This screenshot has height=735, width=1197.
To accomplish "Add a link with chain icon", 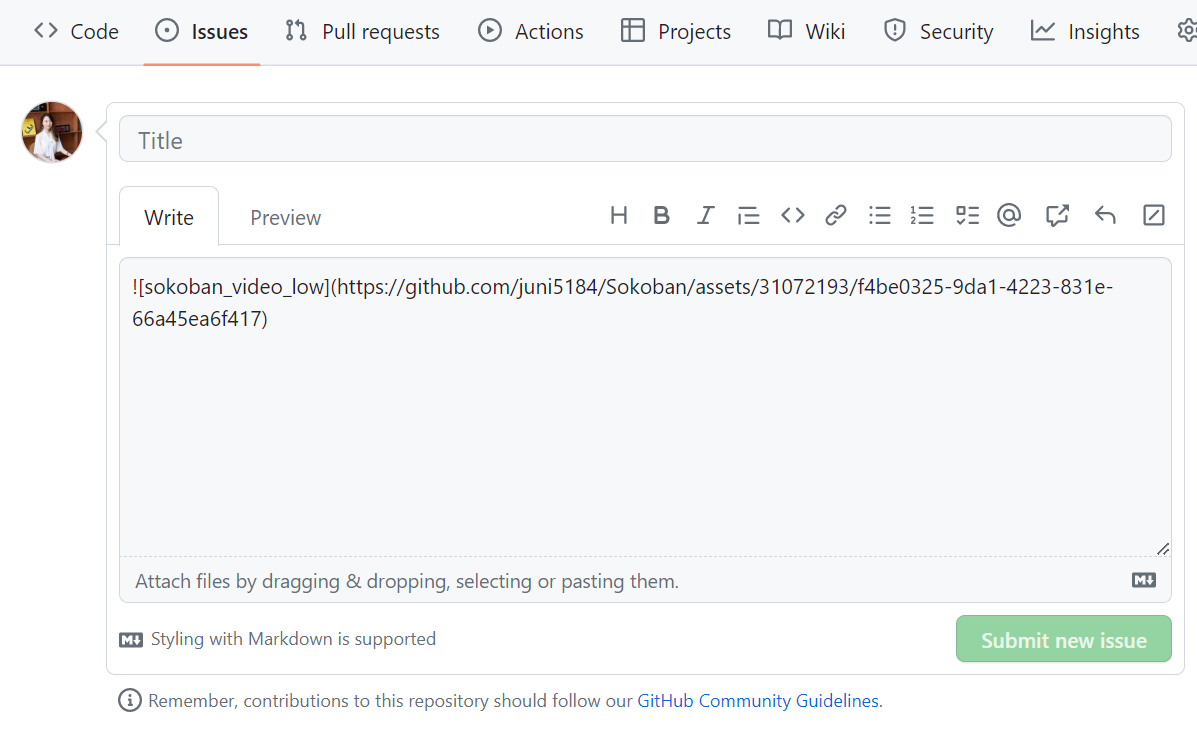I will coord(836,216).
